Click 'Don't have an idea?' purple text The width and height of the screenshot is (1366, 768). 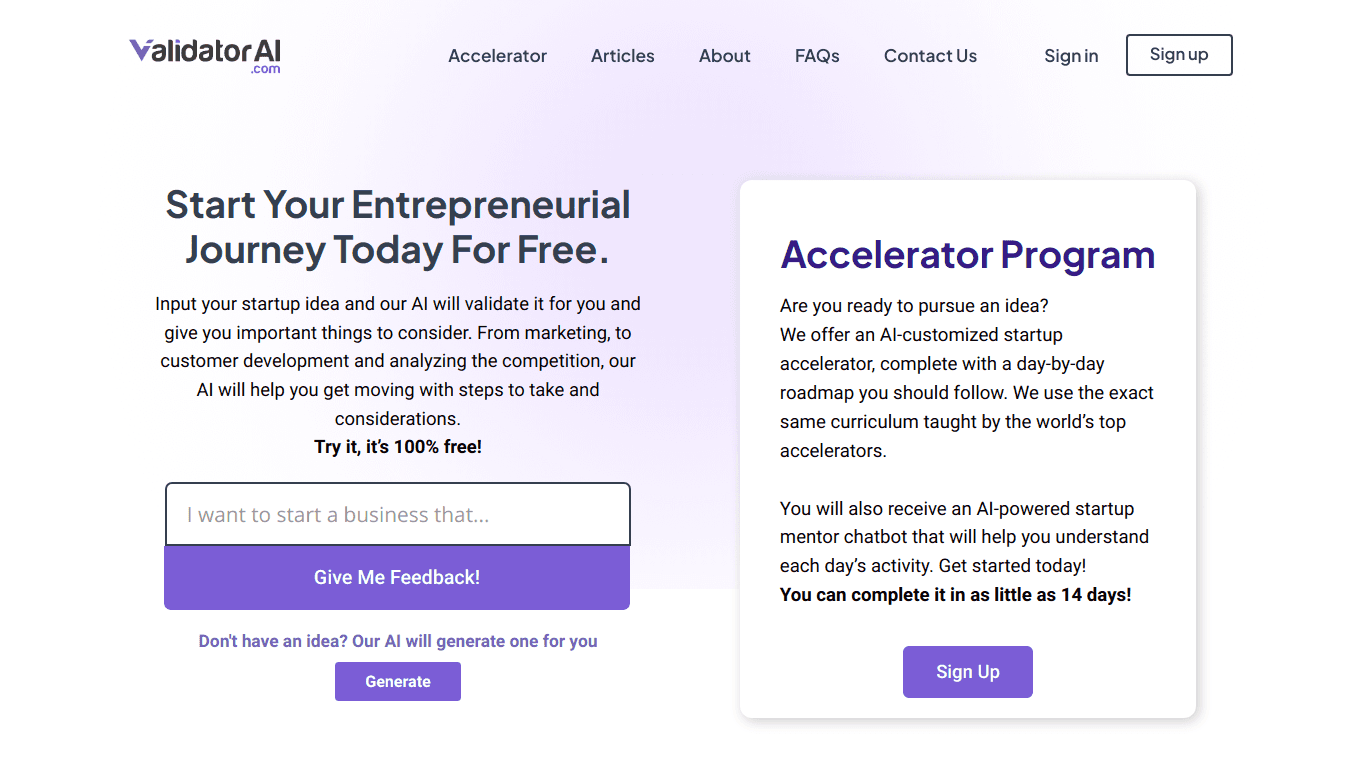397,641
